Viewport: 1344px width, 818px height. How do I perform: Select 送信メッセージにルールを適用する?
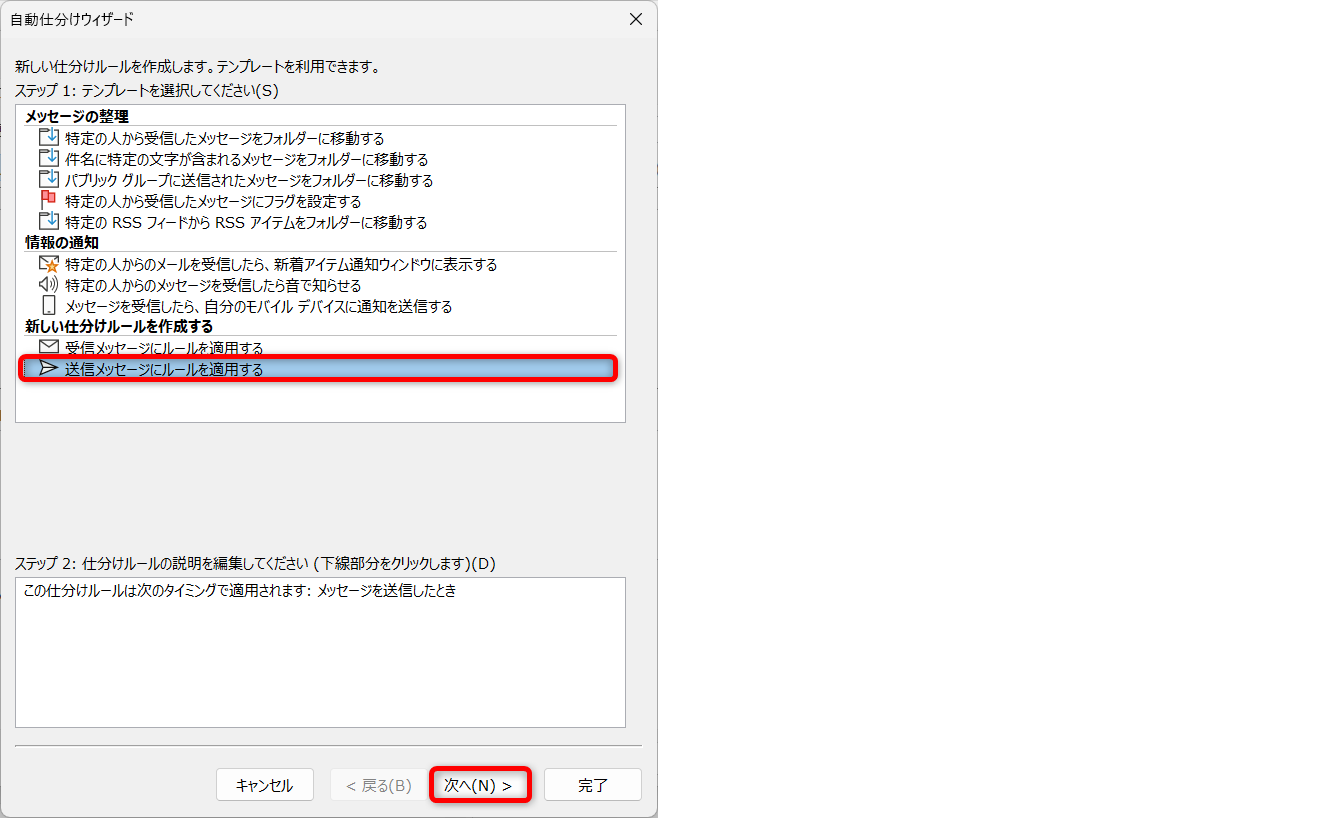[x=164, y=370]
